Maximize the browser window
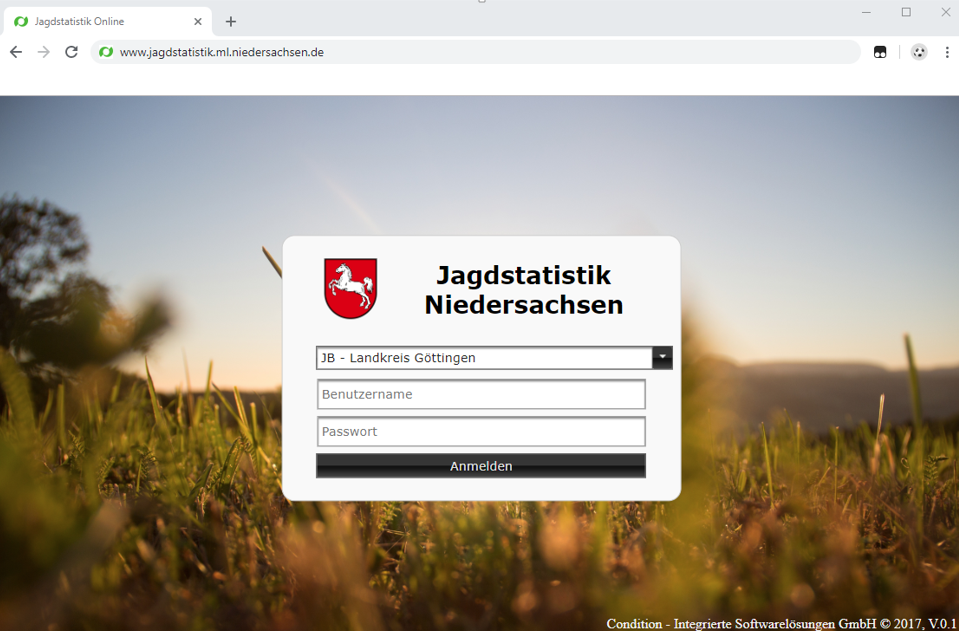 906,12
